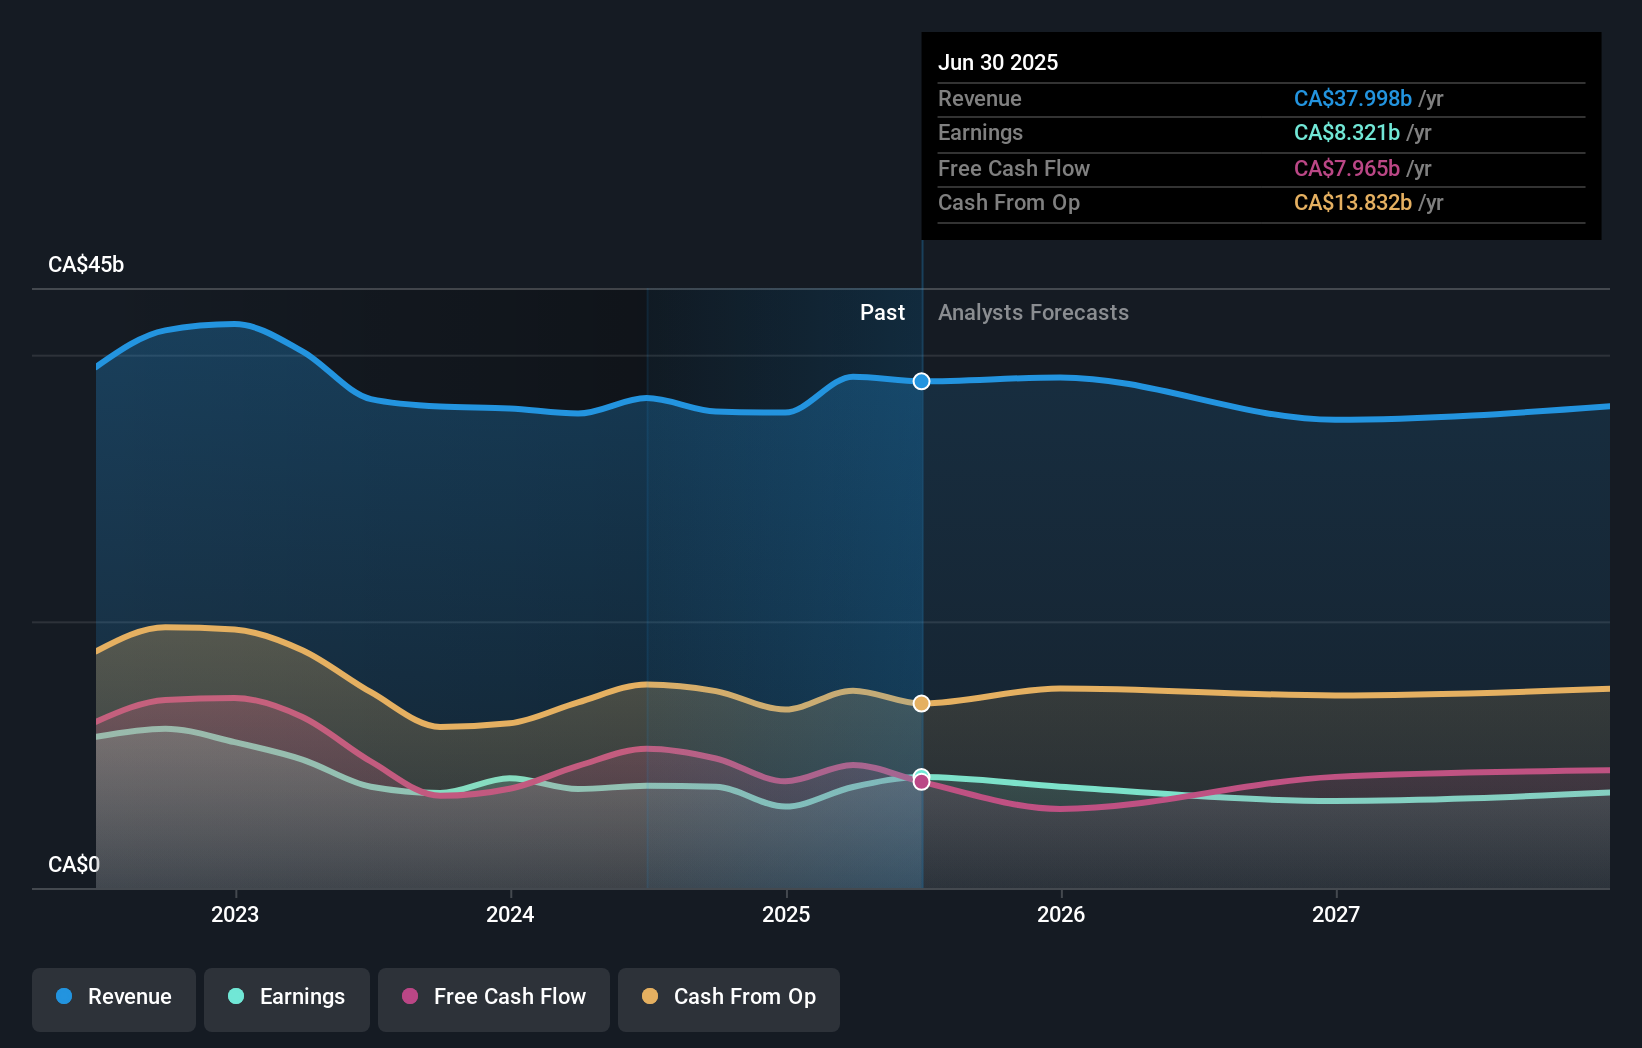Toggle the Cash From Op series visibility
Image resolution: width=1642 pixels, height=1048 pixels.
[728, 997]
